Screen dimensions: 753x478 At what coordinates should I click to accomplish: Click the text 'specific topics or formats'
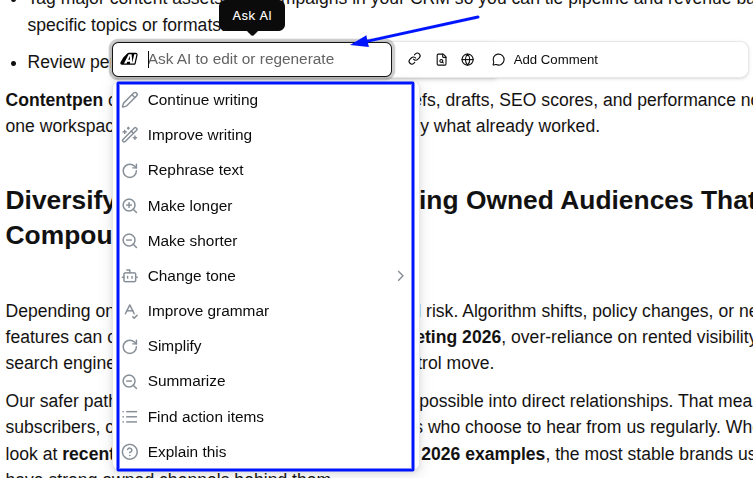[x=123, y=25]
